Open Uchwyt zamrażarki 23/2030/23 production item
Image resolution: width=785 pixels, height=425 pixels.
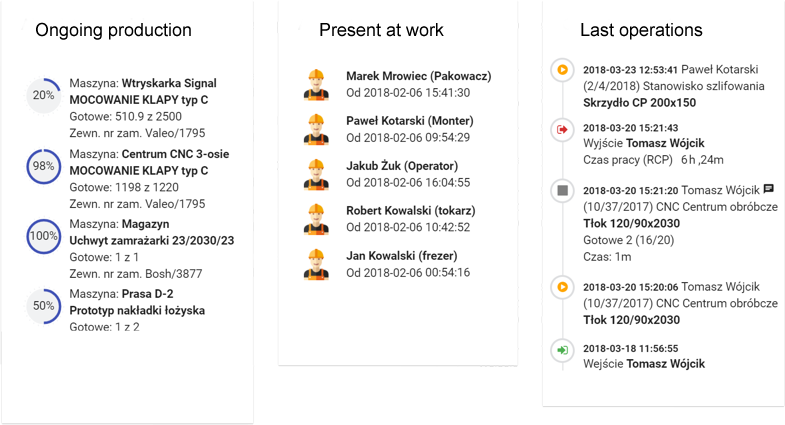pyautogui.click(x=151, y=241)
